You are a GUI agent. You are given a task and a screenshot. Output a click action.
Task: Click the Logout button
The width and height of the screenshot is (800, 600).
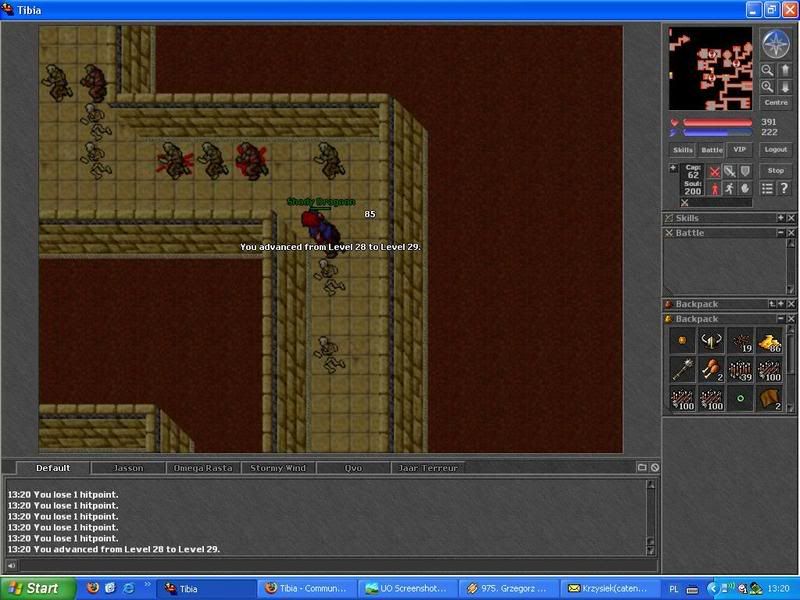tap(776, 149)
